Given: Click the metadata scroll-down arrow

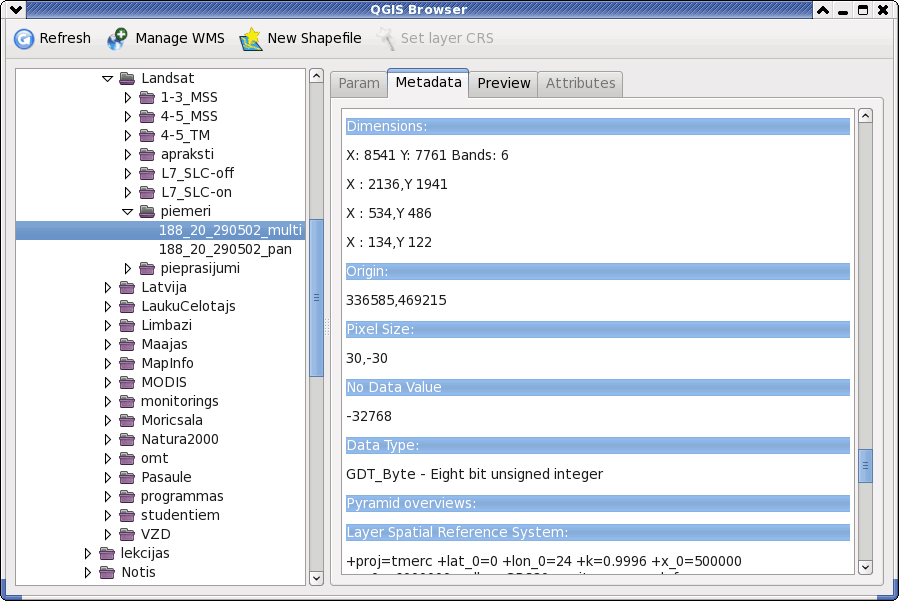Looking at the screenshot, I should pyautogui.click(x=865, y=567).
